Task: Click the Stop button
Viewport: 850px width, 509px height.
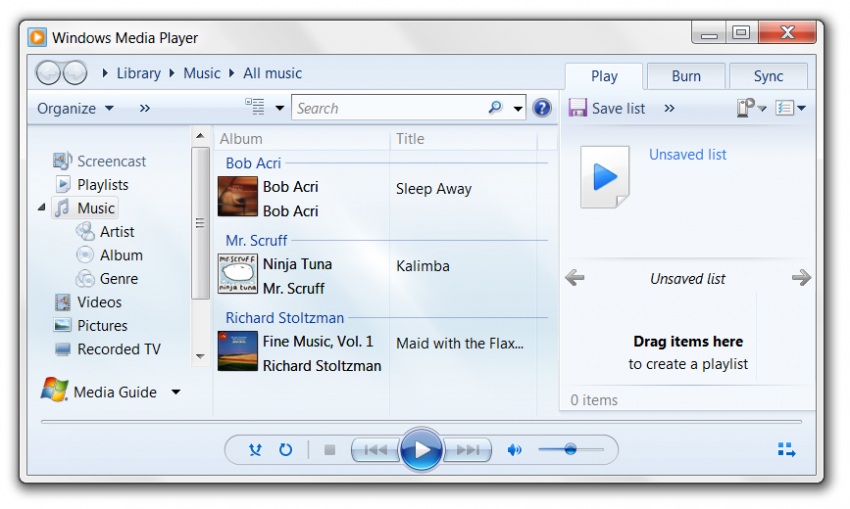Action: (330, 450)
